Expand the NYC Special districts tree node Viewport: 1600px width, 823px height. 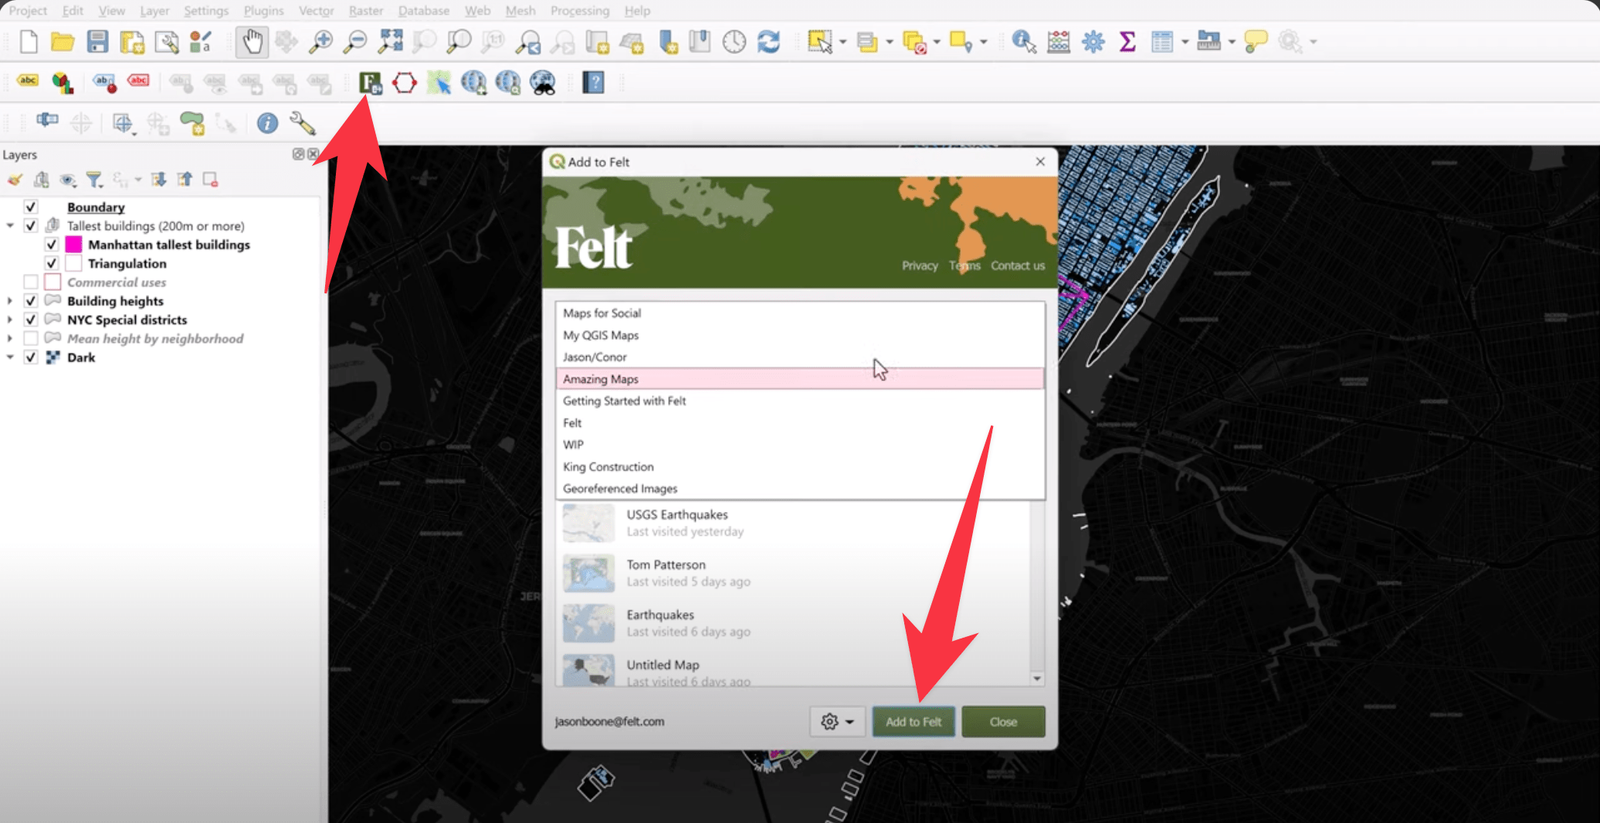click(x=10, y=320)
